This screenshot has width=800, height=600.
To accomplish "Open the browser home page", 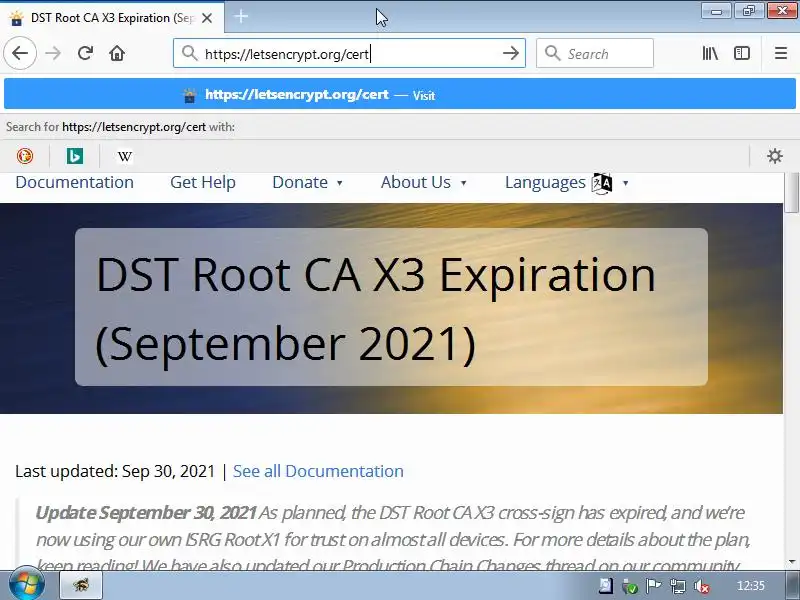I will [117, 53].
